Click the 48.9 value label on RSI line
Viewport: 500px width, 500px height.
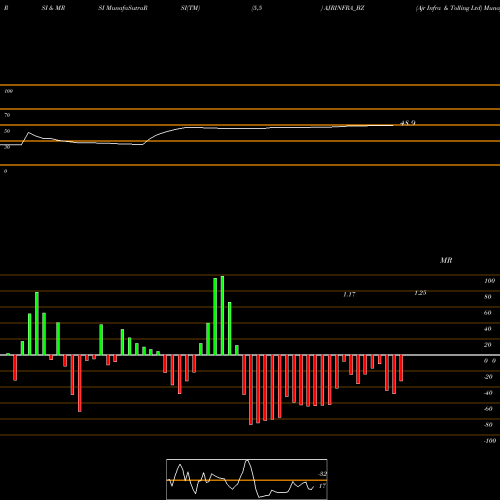click(408, 123)
